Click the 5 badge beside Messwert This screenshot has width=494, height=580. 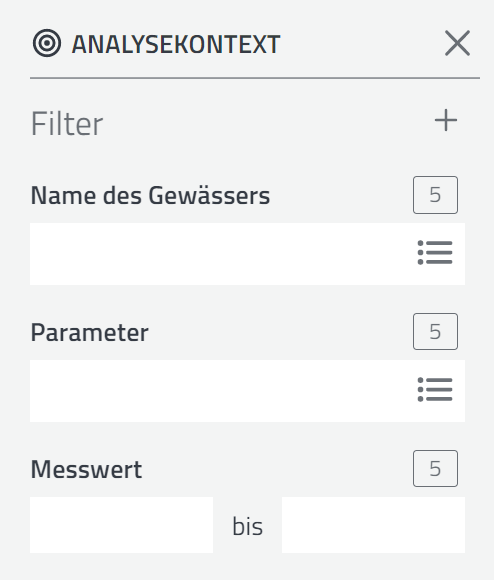click(x=435, y=468)
